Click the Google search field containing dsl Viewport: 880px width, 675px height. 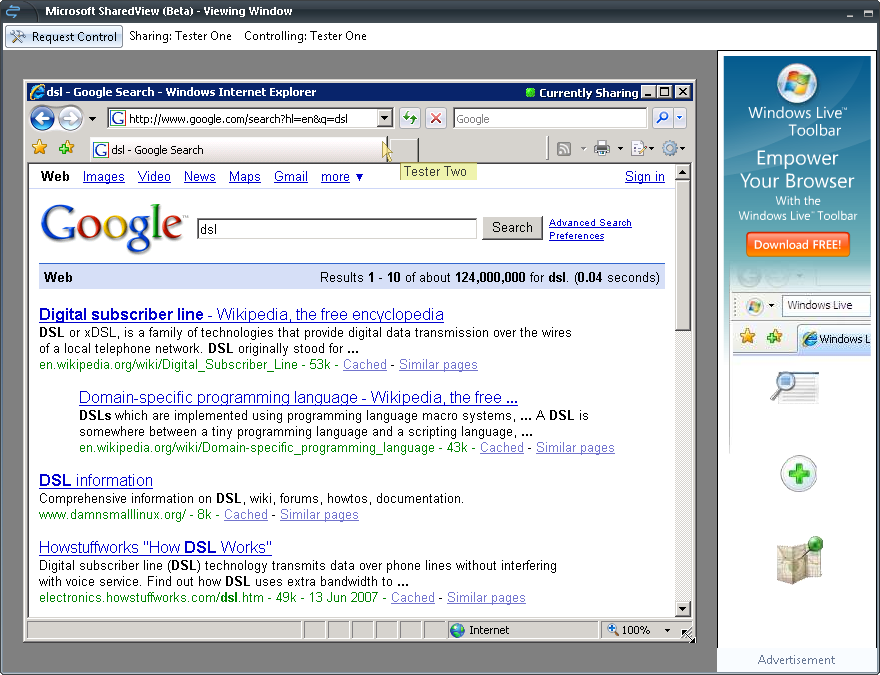pyautogui.click(x=337, y=229)
